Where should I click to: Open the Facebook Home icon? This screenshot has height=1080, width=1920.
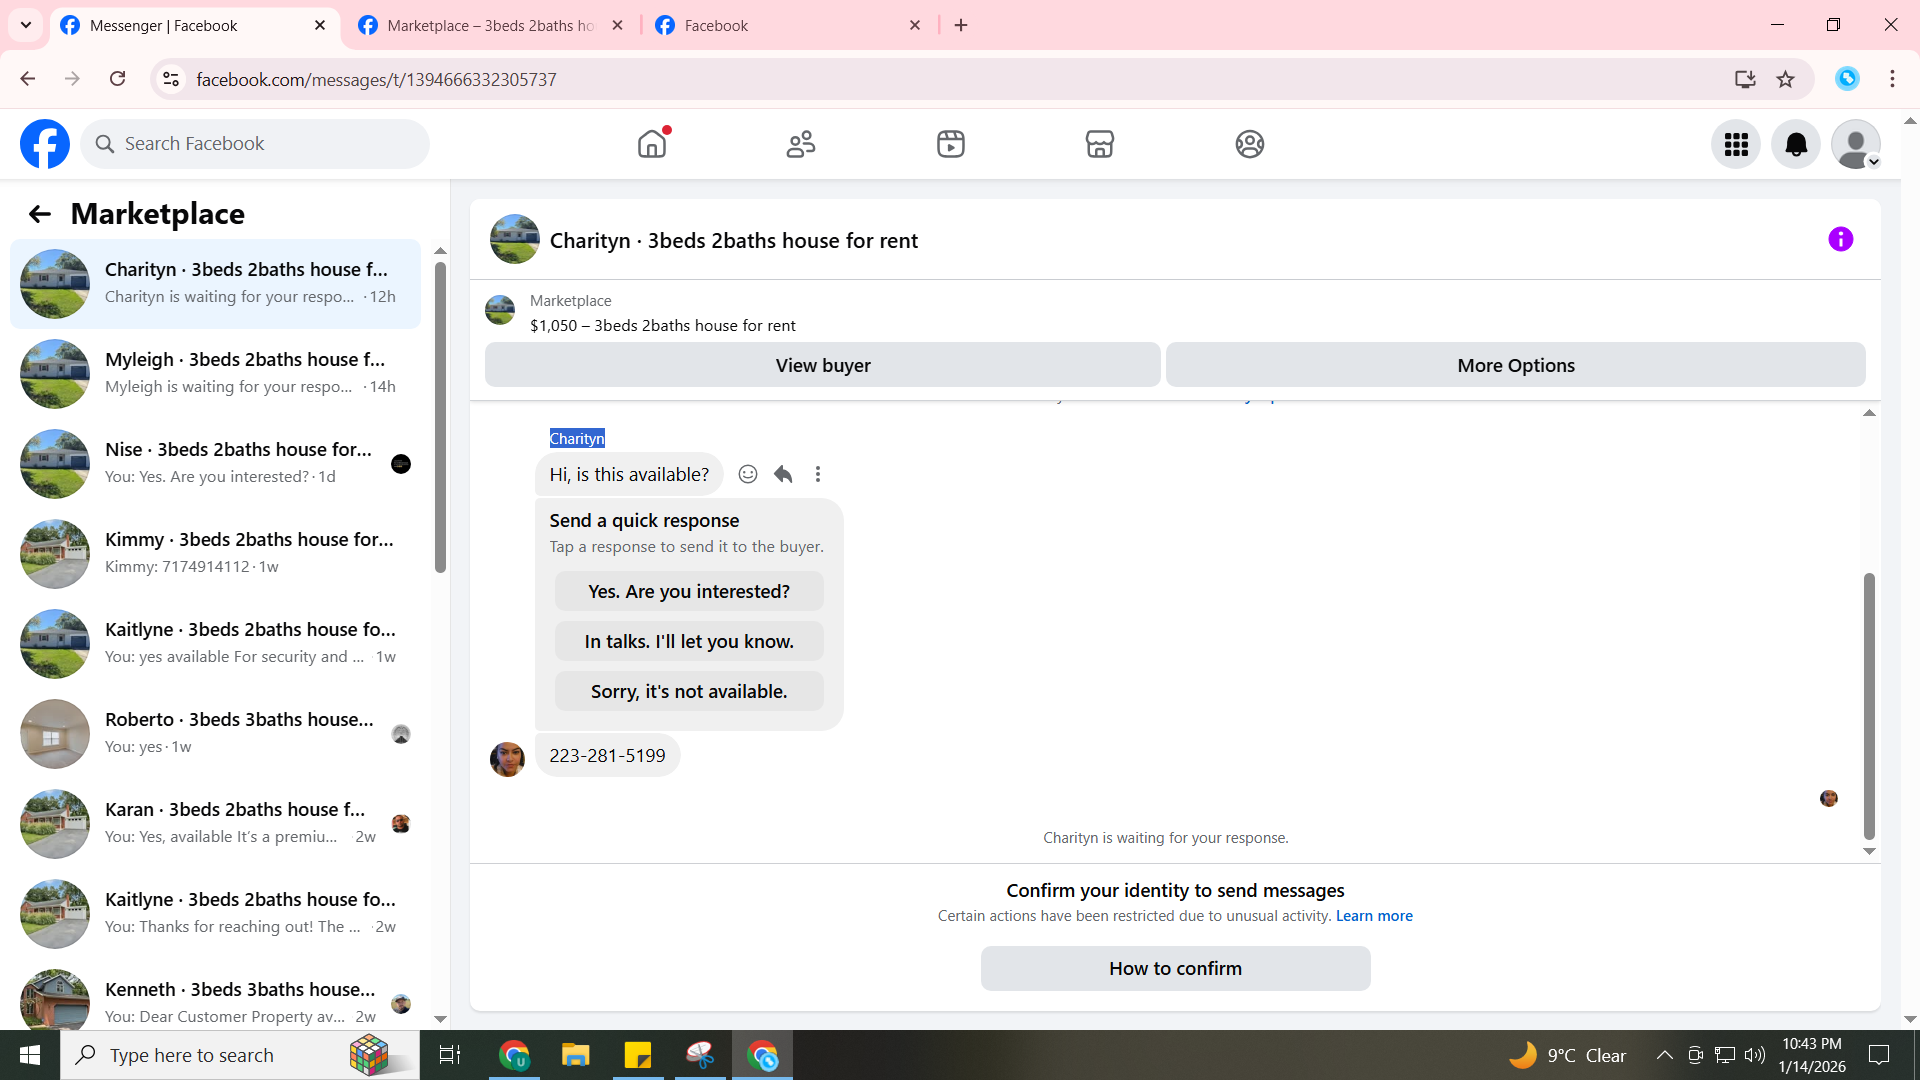pos(652,144)
